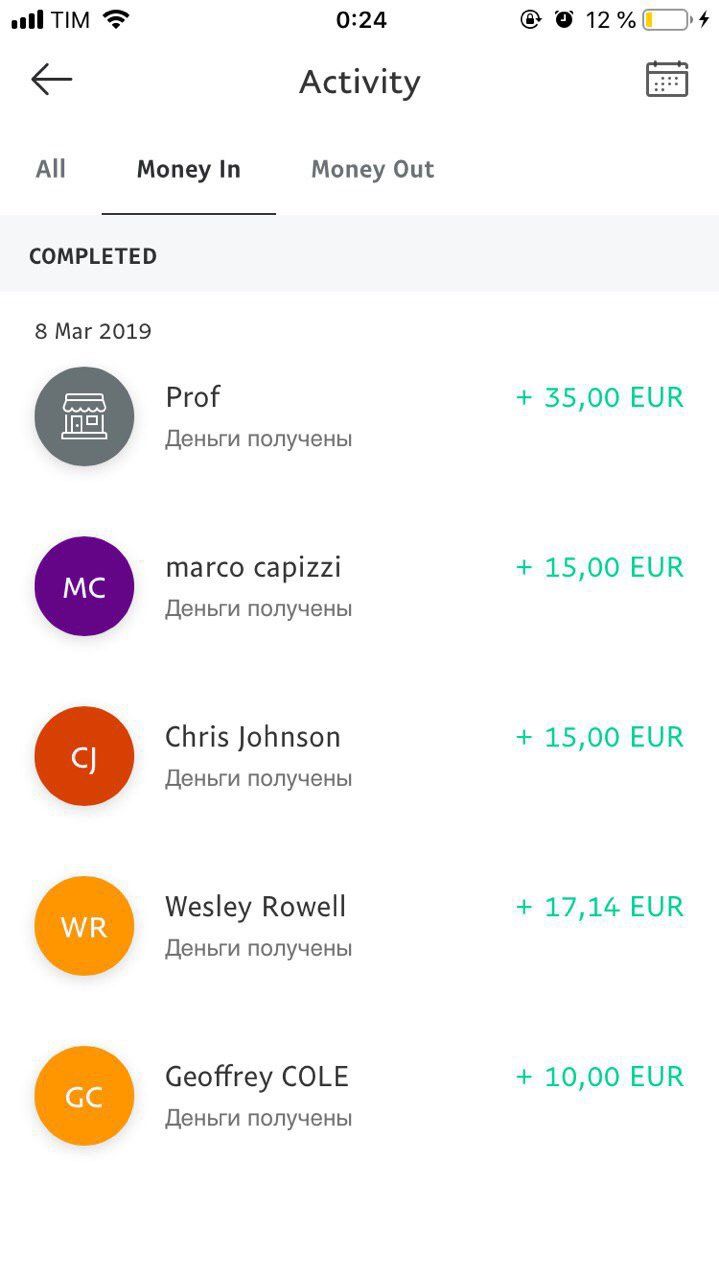Tap the red CJ avatar
The width and height of the screenshot is (719, 1280).
[84, 756]
